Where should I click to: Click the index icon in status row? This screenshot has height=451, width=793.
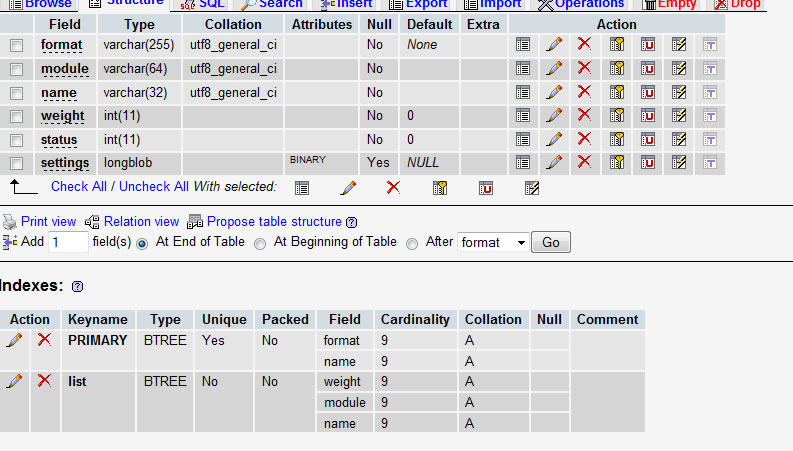(679, 139)
